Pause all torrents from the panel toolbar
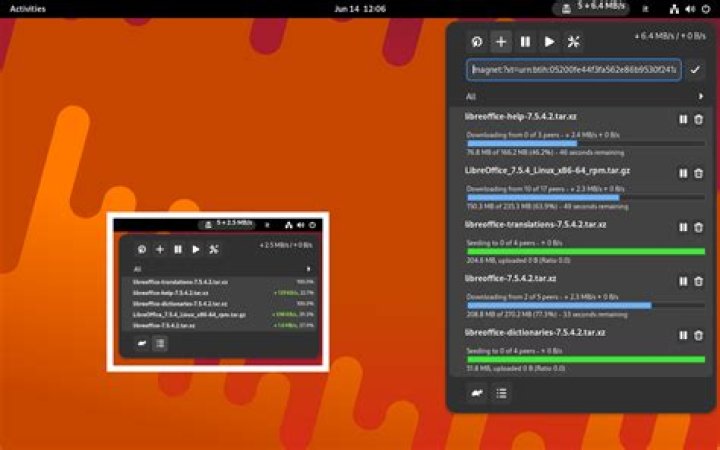 525,42
